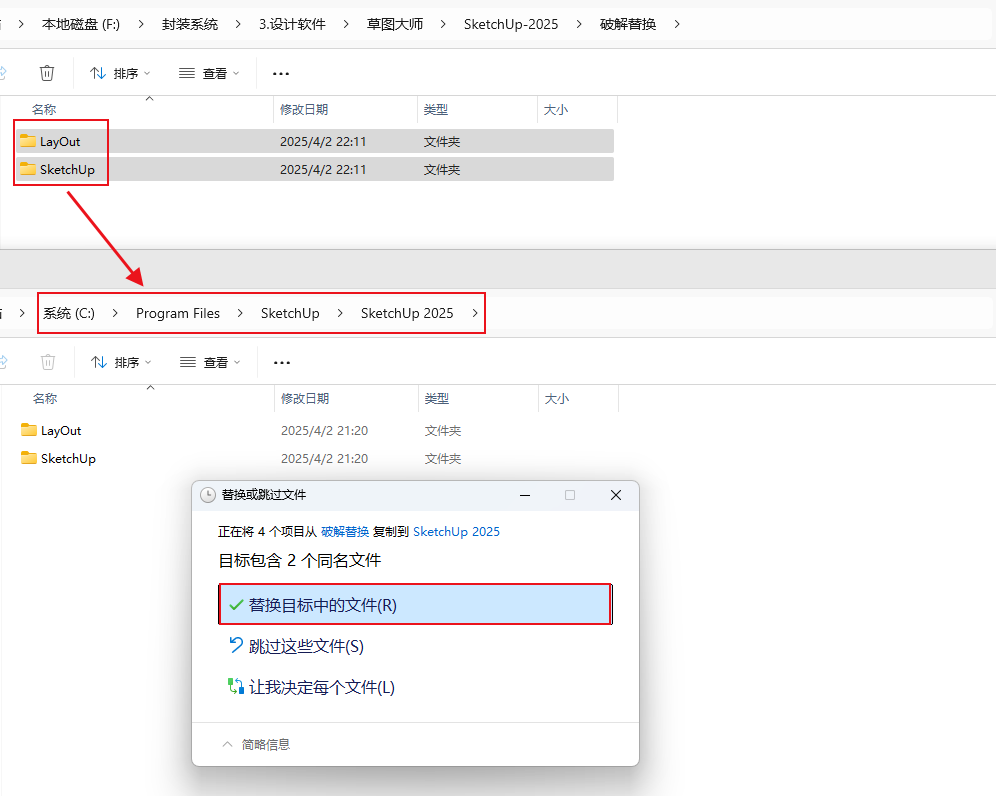The width and height of the screenshot is (996, 796).
Task: Open the 排序 sort dropdown in the 破解替换 window
Action: pos(120,74)
